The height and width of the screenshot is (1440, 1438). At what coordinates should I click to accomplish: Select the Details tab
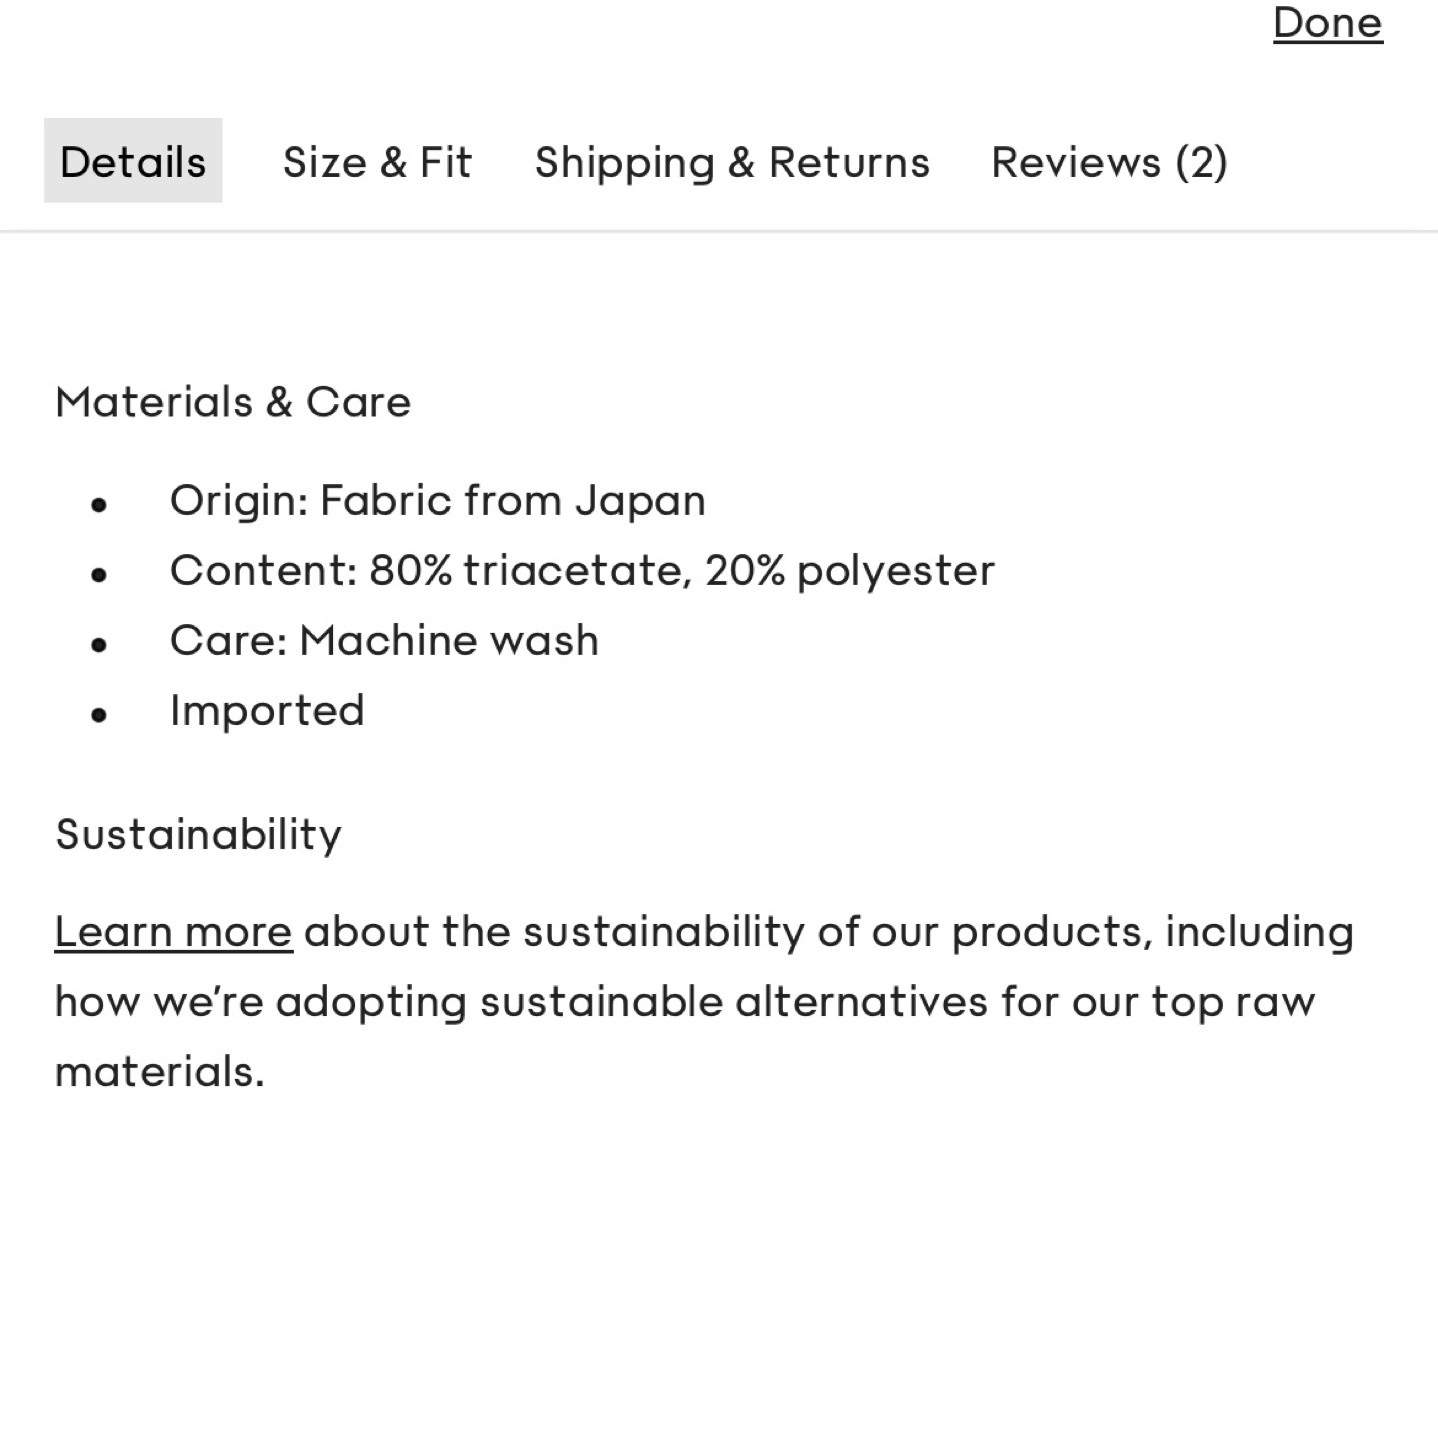pyautogui.click(x=133, y=162)
